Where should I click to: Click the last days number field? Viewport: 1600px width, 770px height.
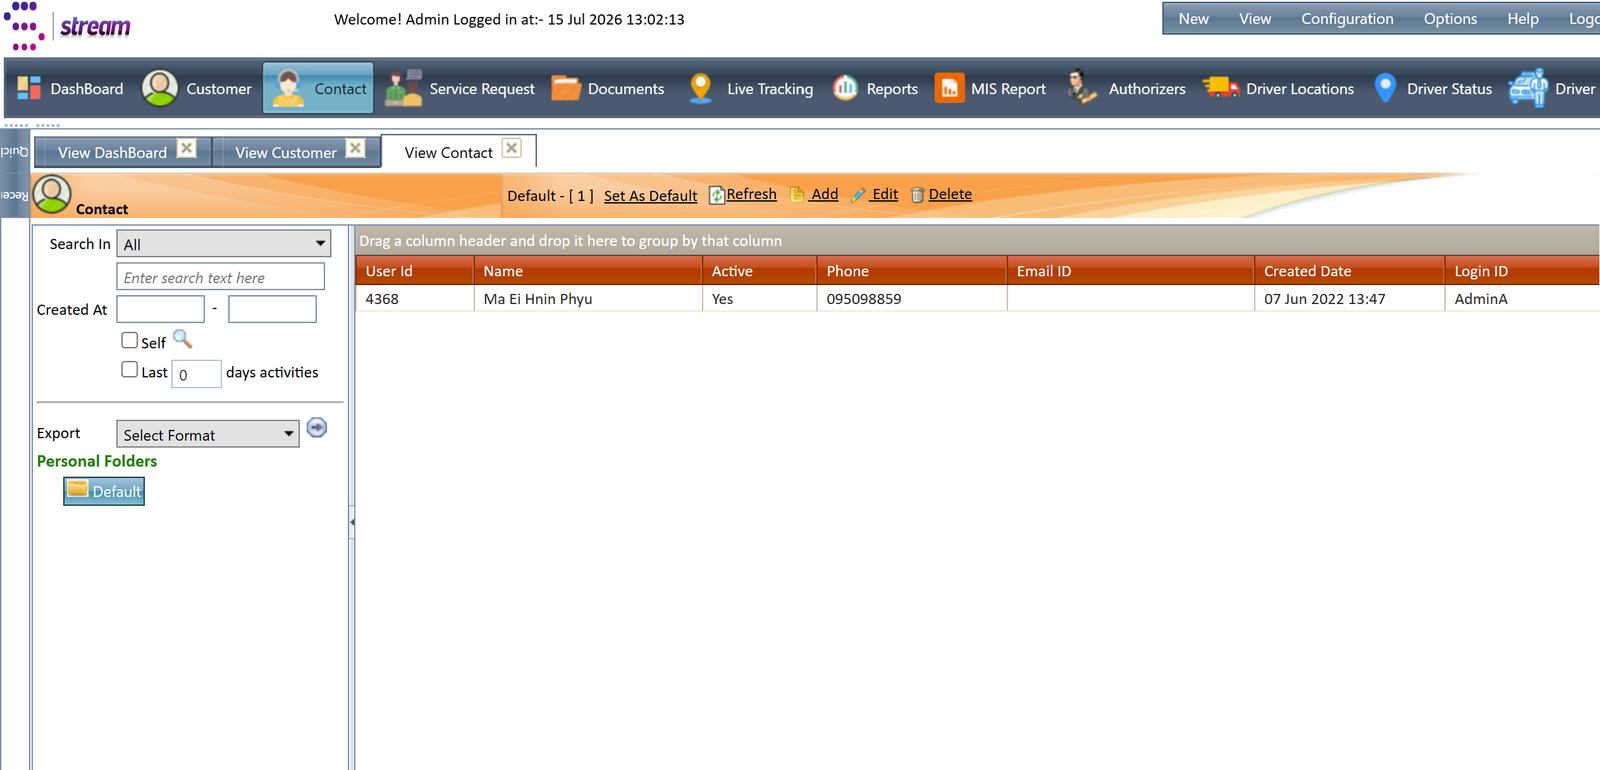pos(196,374)
